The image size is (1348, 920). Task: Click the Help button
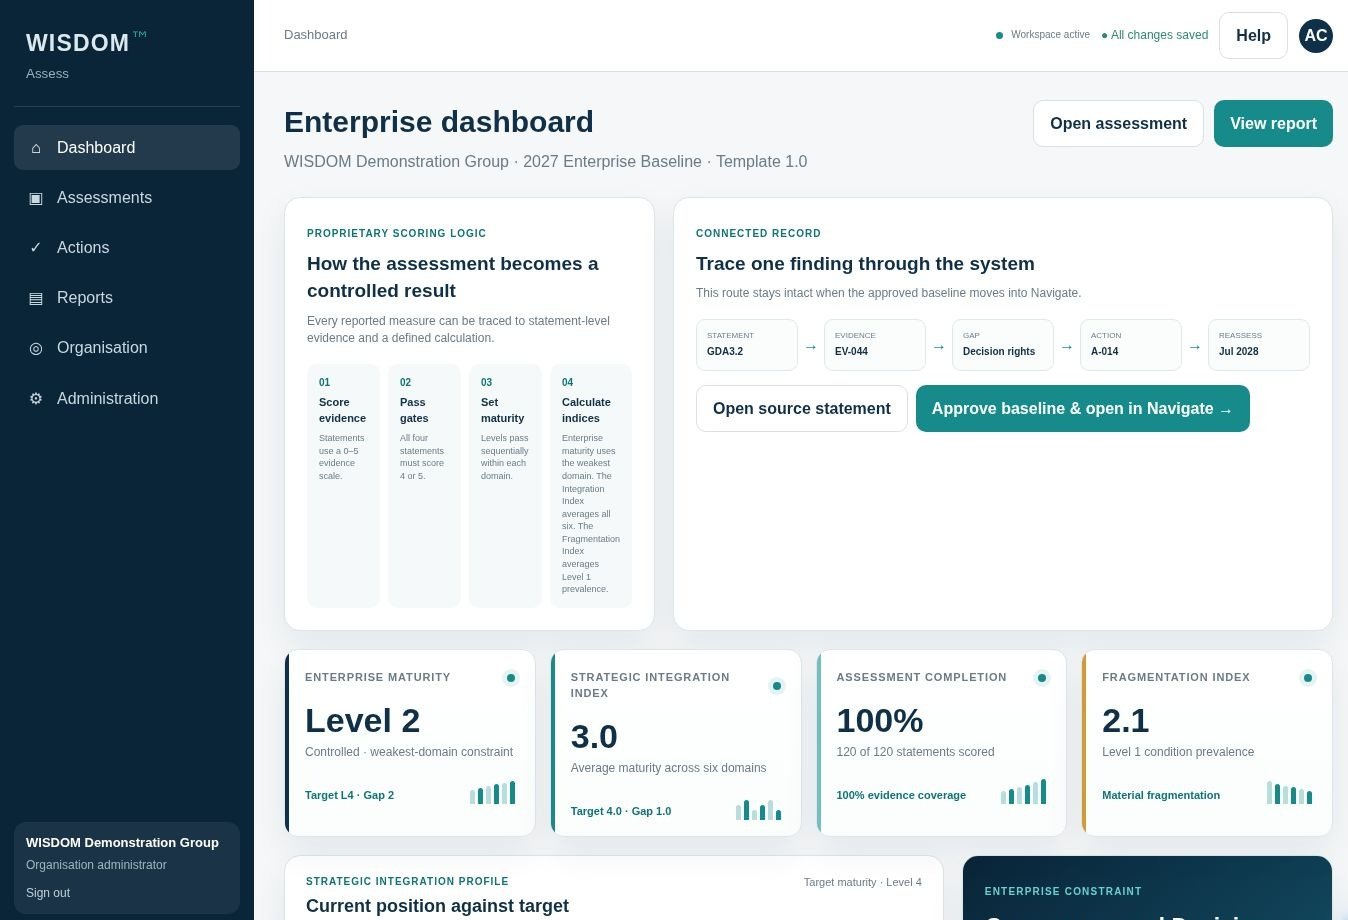coord(1253,36)
